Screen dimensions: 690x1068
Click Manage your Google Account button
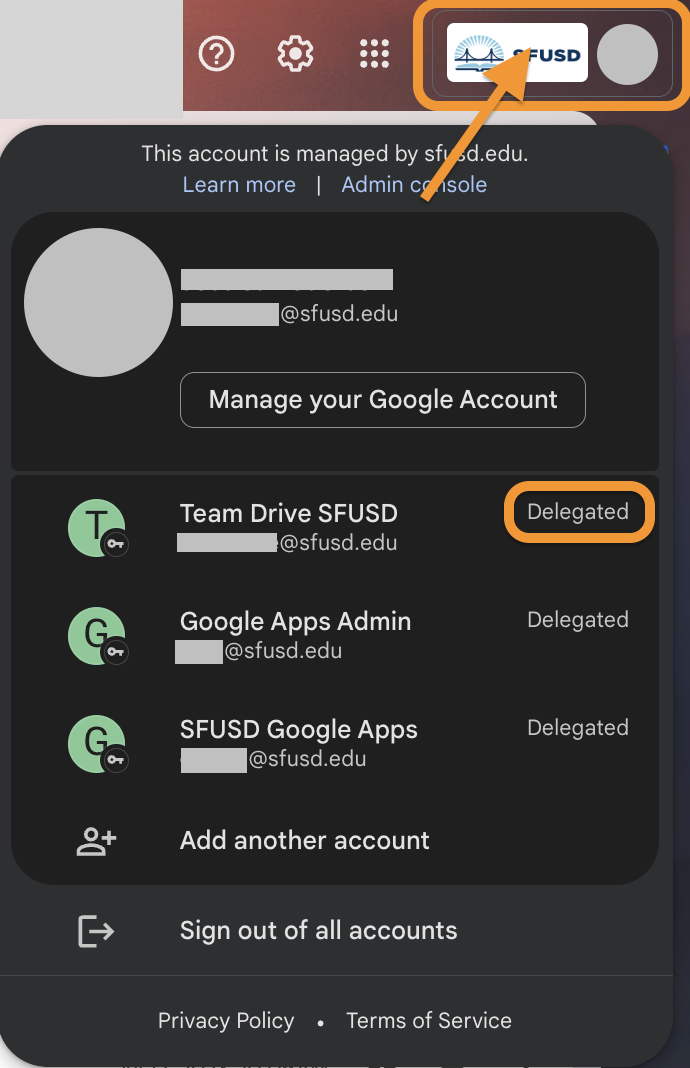point(383,400)
